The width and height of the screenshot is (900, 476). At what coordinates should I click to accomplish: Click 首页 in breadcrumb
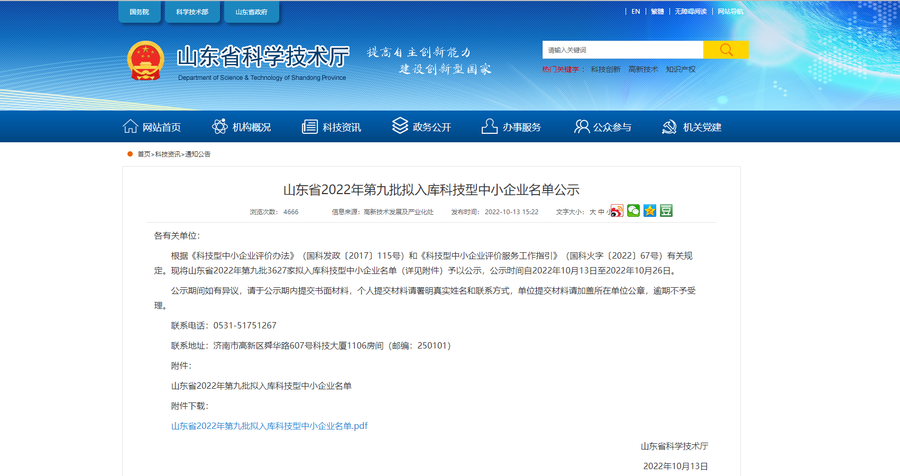[143, 154]
